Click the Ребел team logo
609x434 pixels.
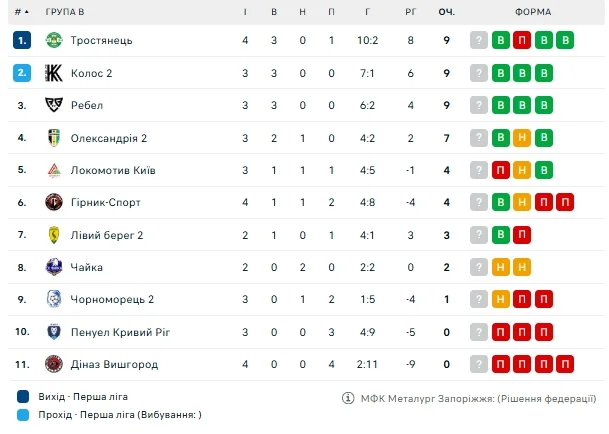click(54, 105)
